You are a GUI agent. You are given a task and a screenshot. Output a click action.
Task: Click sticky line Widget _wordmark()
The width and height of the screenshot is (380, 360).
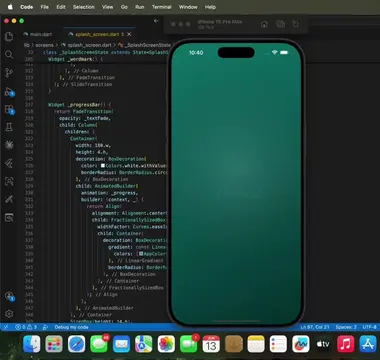(x=75, y=59)
